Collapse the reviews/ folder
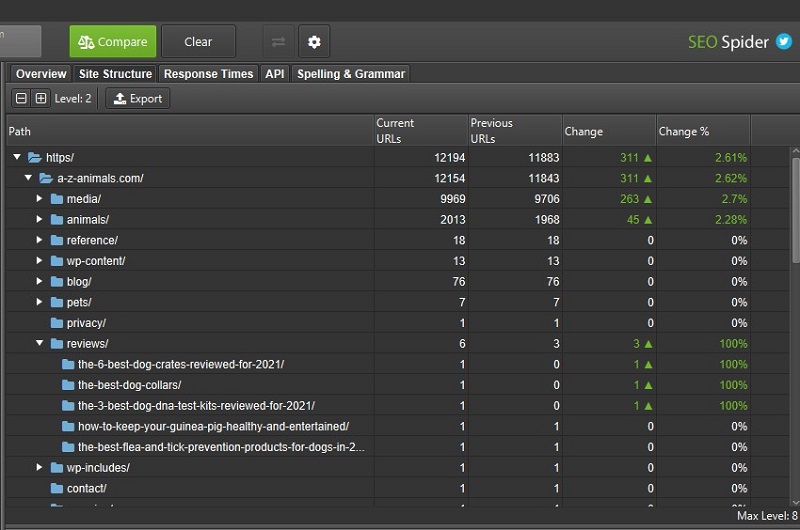The width and height of the screenshot is (800, 530). coord(39,343)
